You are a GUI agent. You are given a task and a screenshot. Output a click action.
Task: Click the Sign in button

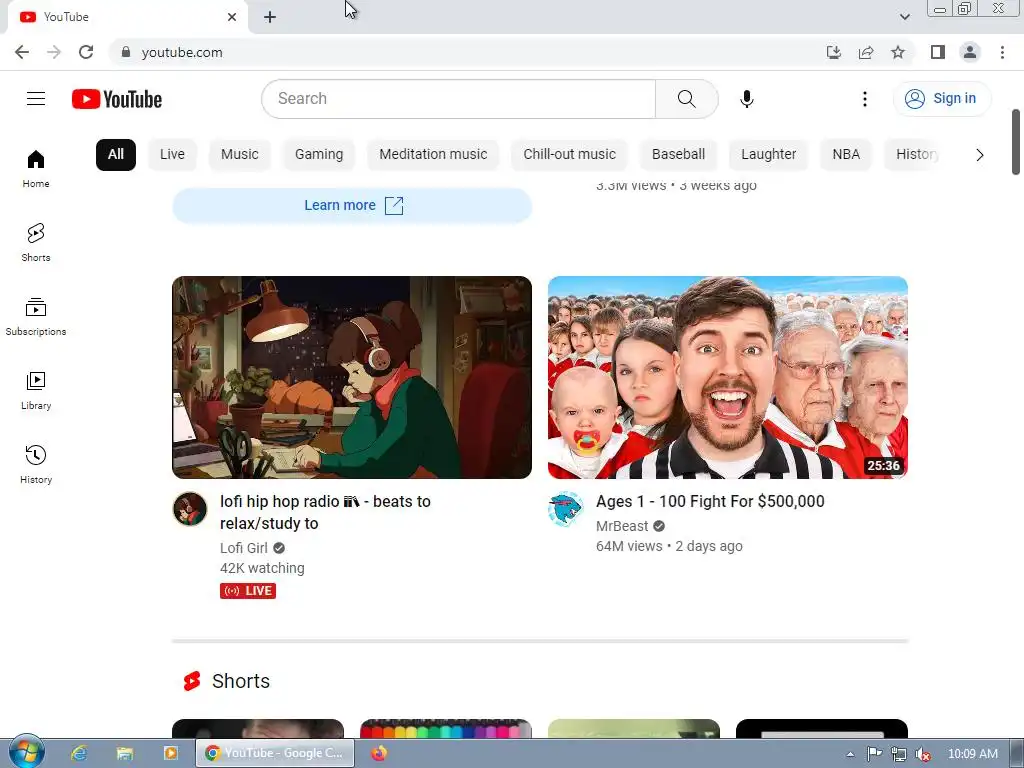(x=942, y=99)
